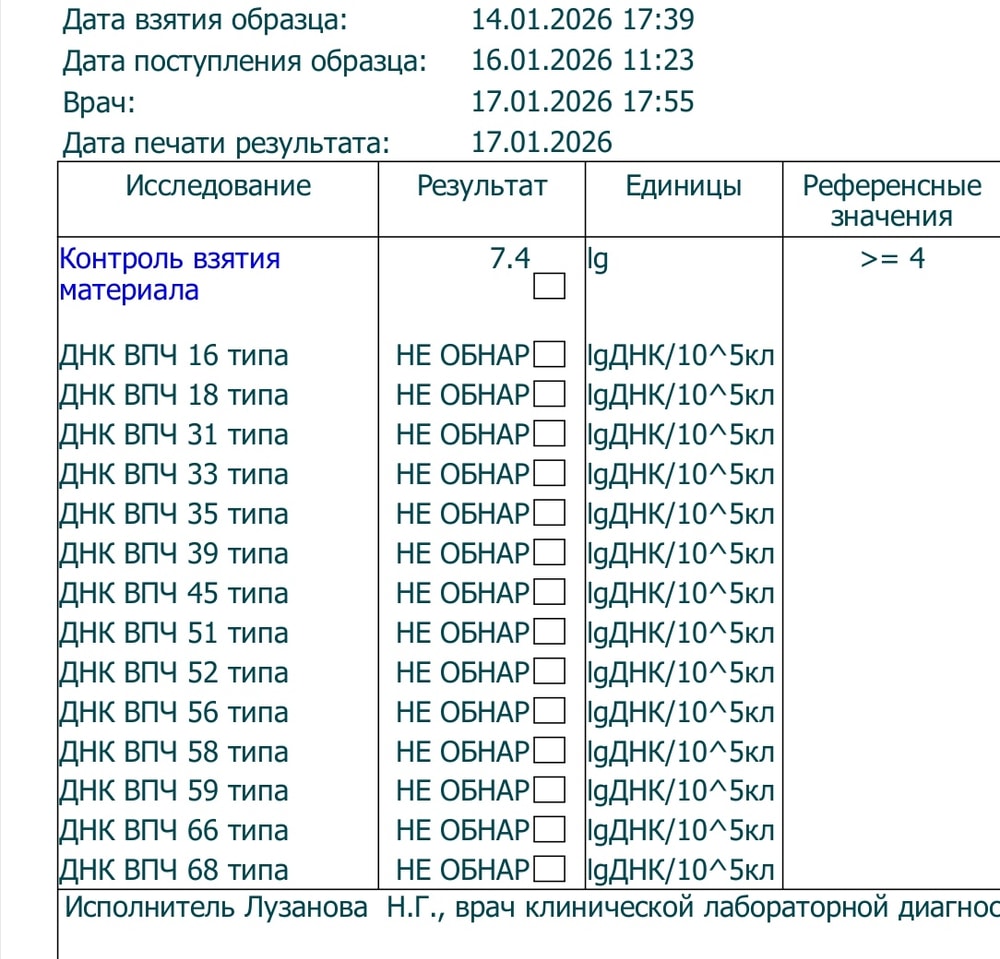Click the sample collection date 14.01.2026 17:39
Screen dimensions: 1000x959
point(582,19)
